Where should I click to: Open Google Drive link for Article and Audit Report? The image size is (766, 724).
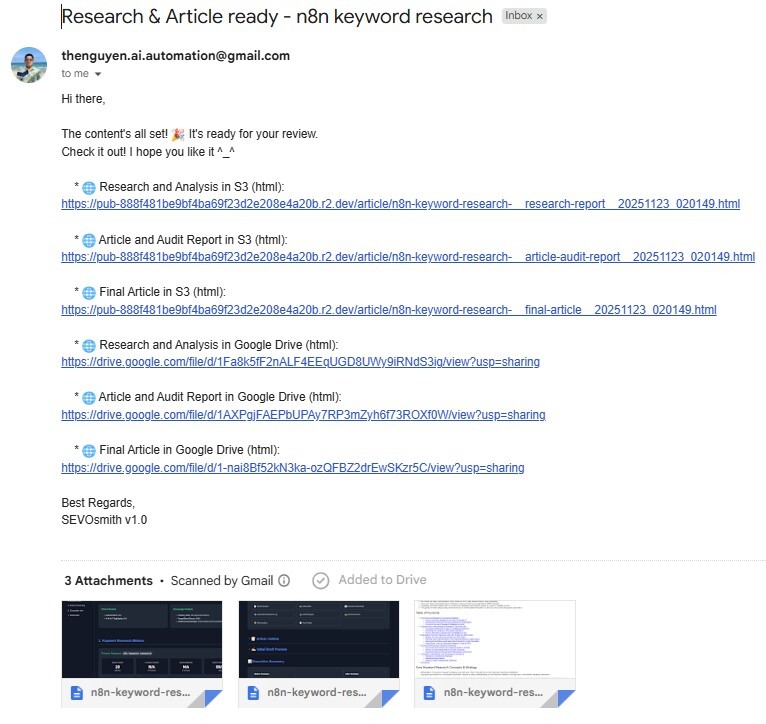click(303, 415)
